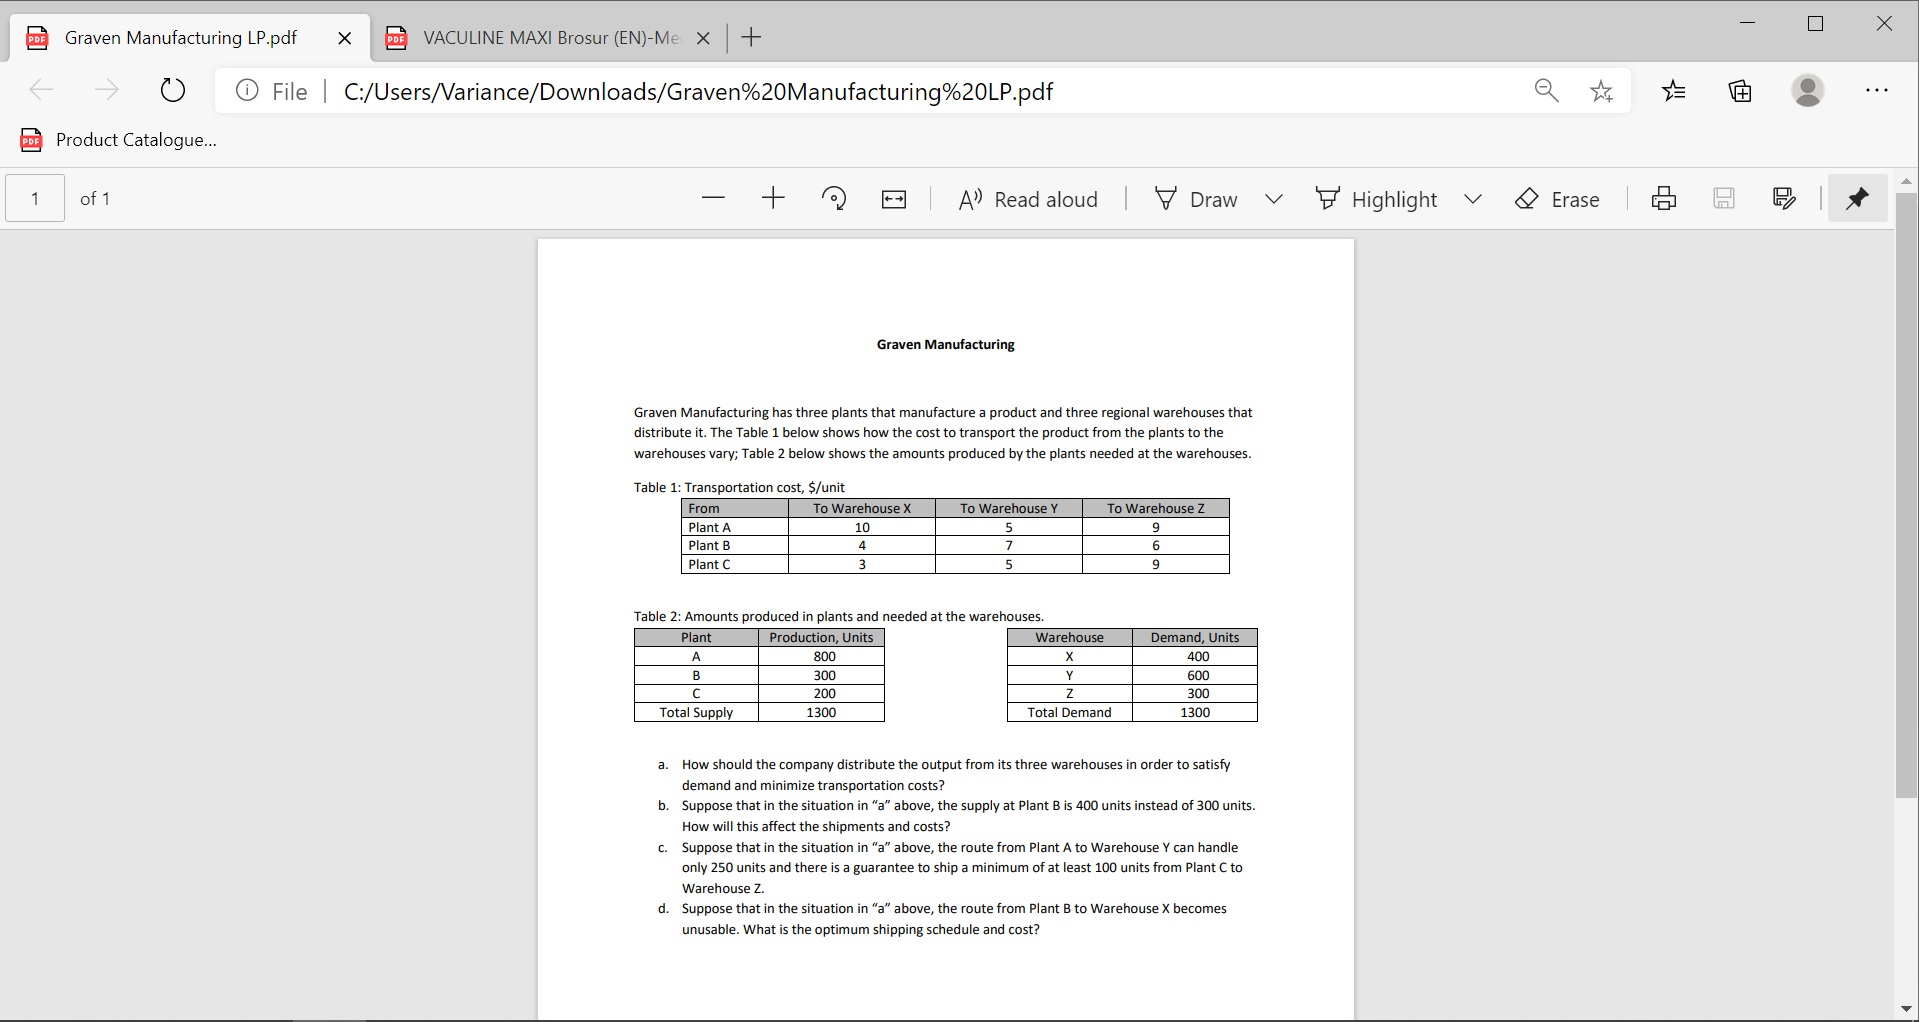Select the Graven Manufacturing LP.pdf tab
Screen dimensions: 1919x1022
point(180,38)
